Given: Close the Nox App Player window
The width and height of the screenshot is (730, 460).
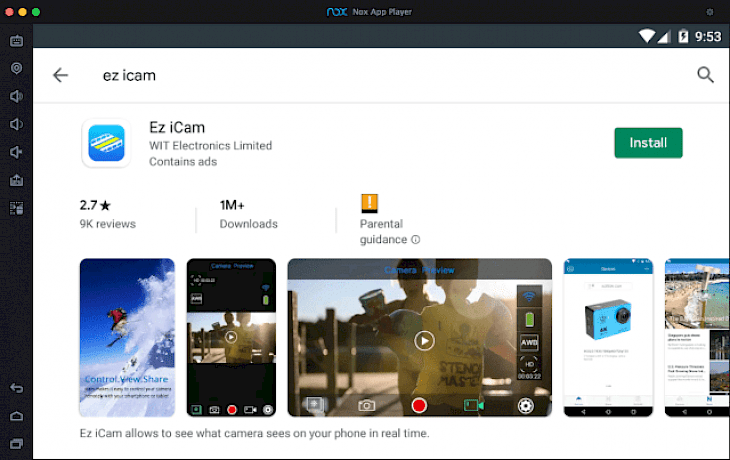Looking at the screenshot, I should coord(9,12).
